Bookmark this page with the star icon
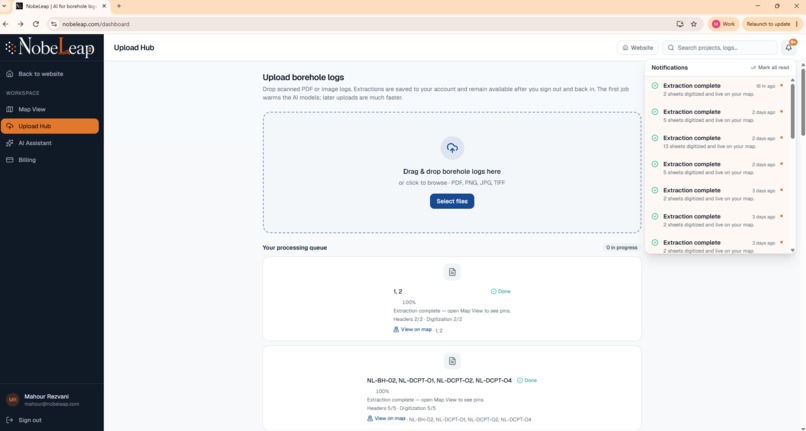Image resolution: width=806 pixels, height=431 pixels. pos(694,24)
